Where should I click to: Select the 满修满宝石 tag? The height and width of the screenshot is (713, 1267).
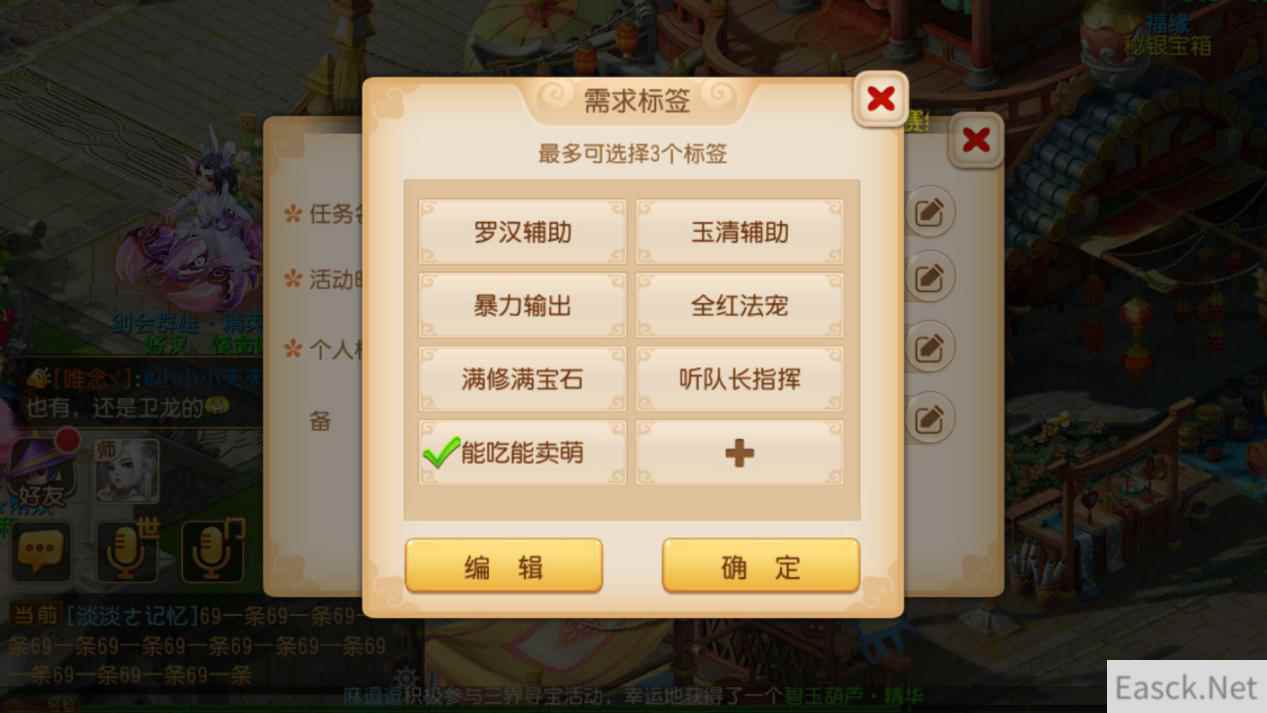pos(522,380)
